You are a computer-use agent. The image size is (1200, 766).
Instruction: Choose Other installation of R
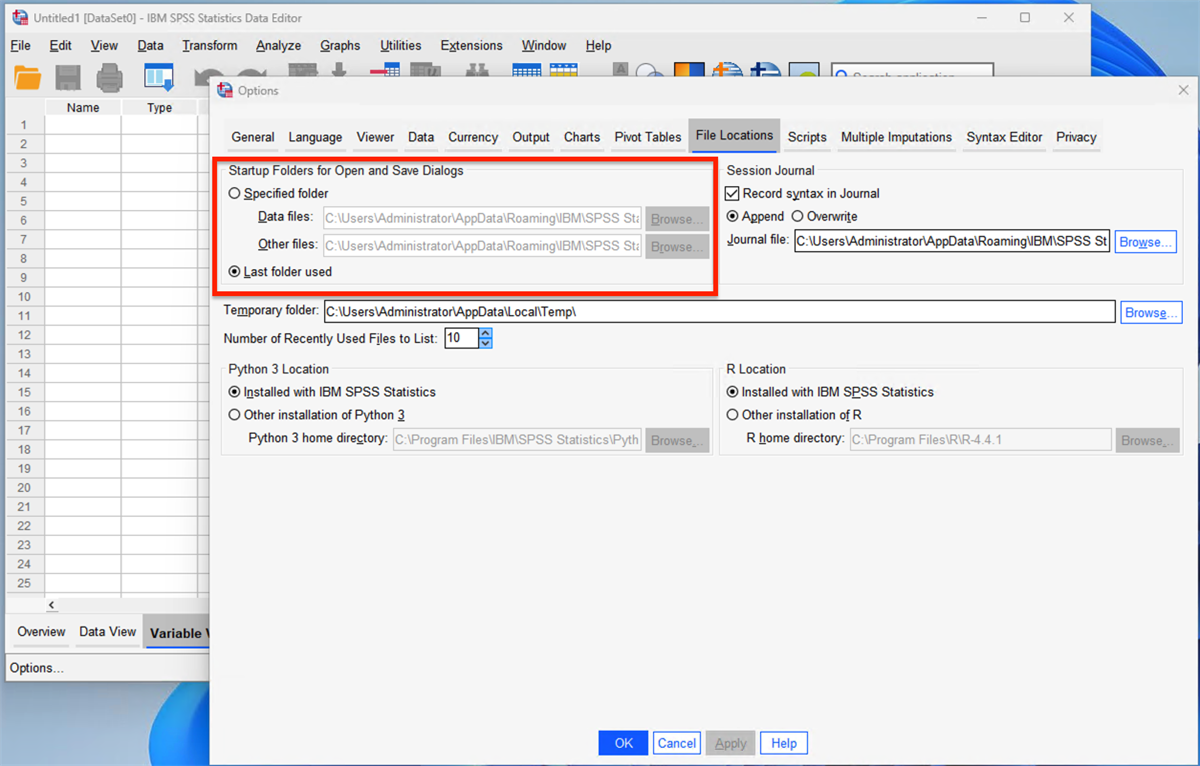(733, 415)
